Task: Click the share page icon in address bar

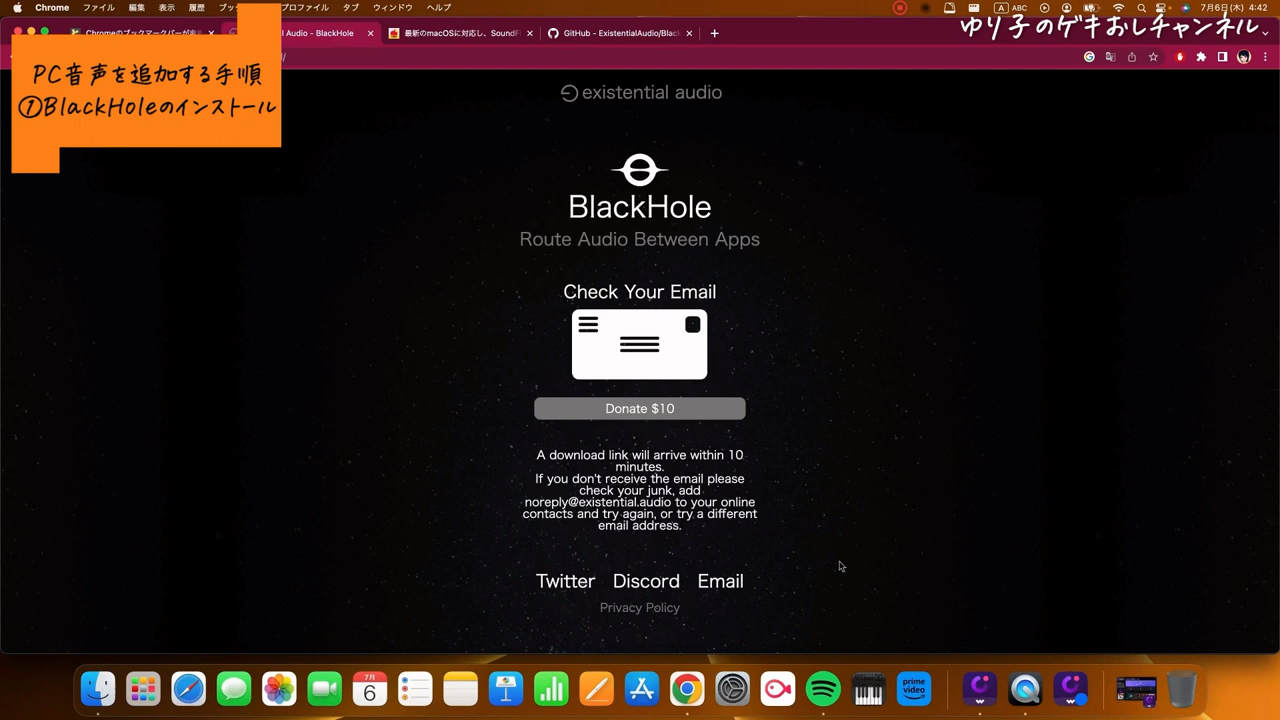Action: point(1132,57)
